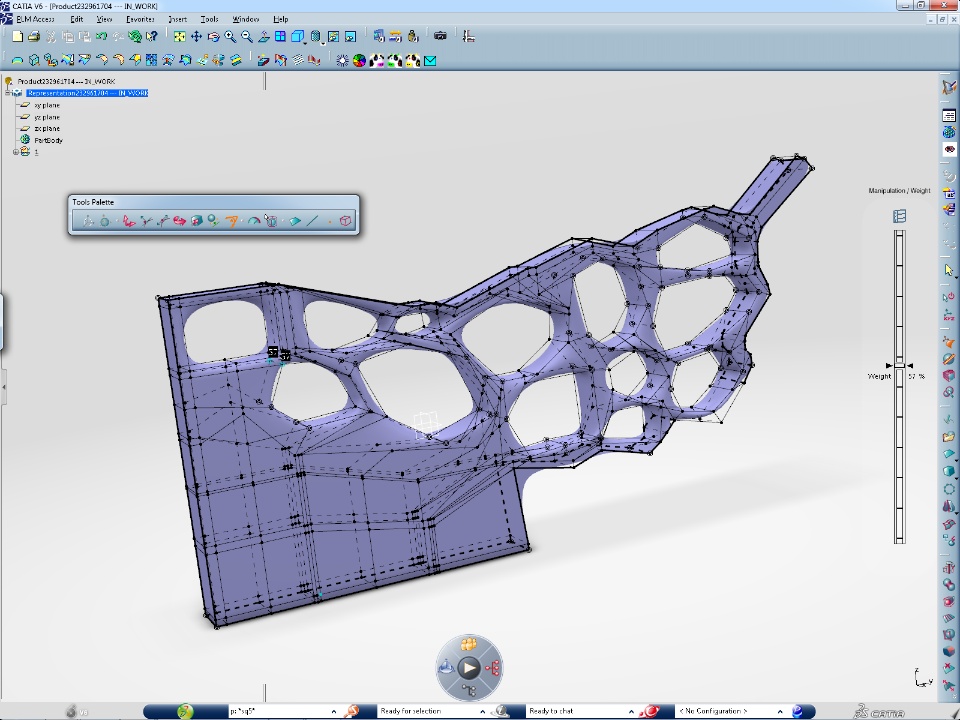The width and height of the screenshot is (960, 720).
Task: Select the Pan view tool
Action: tap(196, 37)
